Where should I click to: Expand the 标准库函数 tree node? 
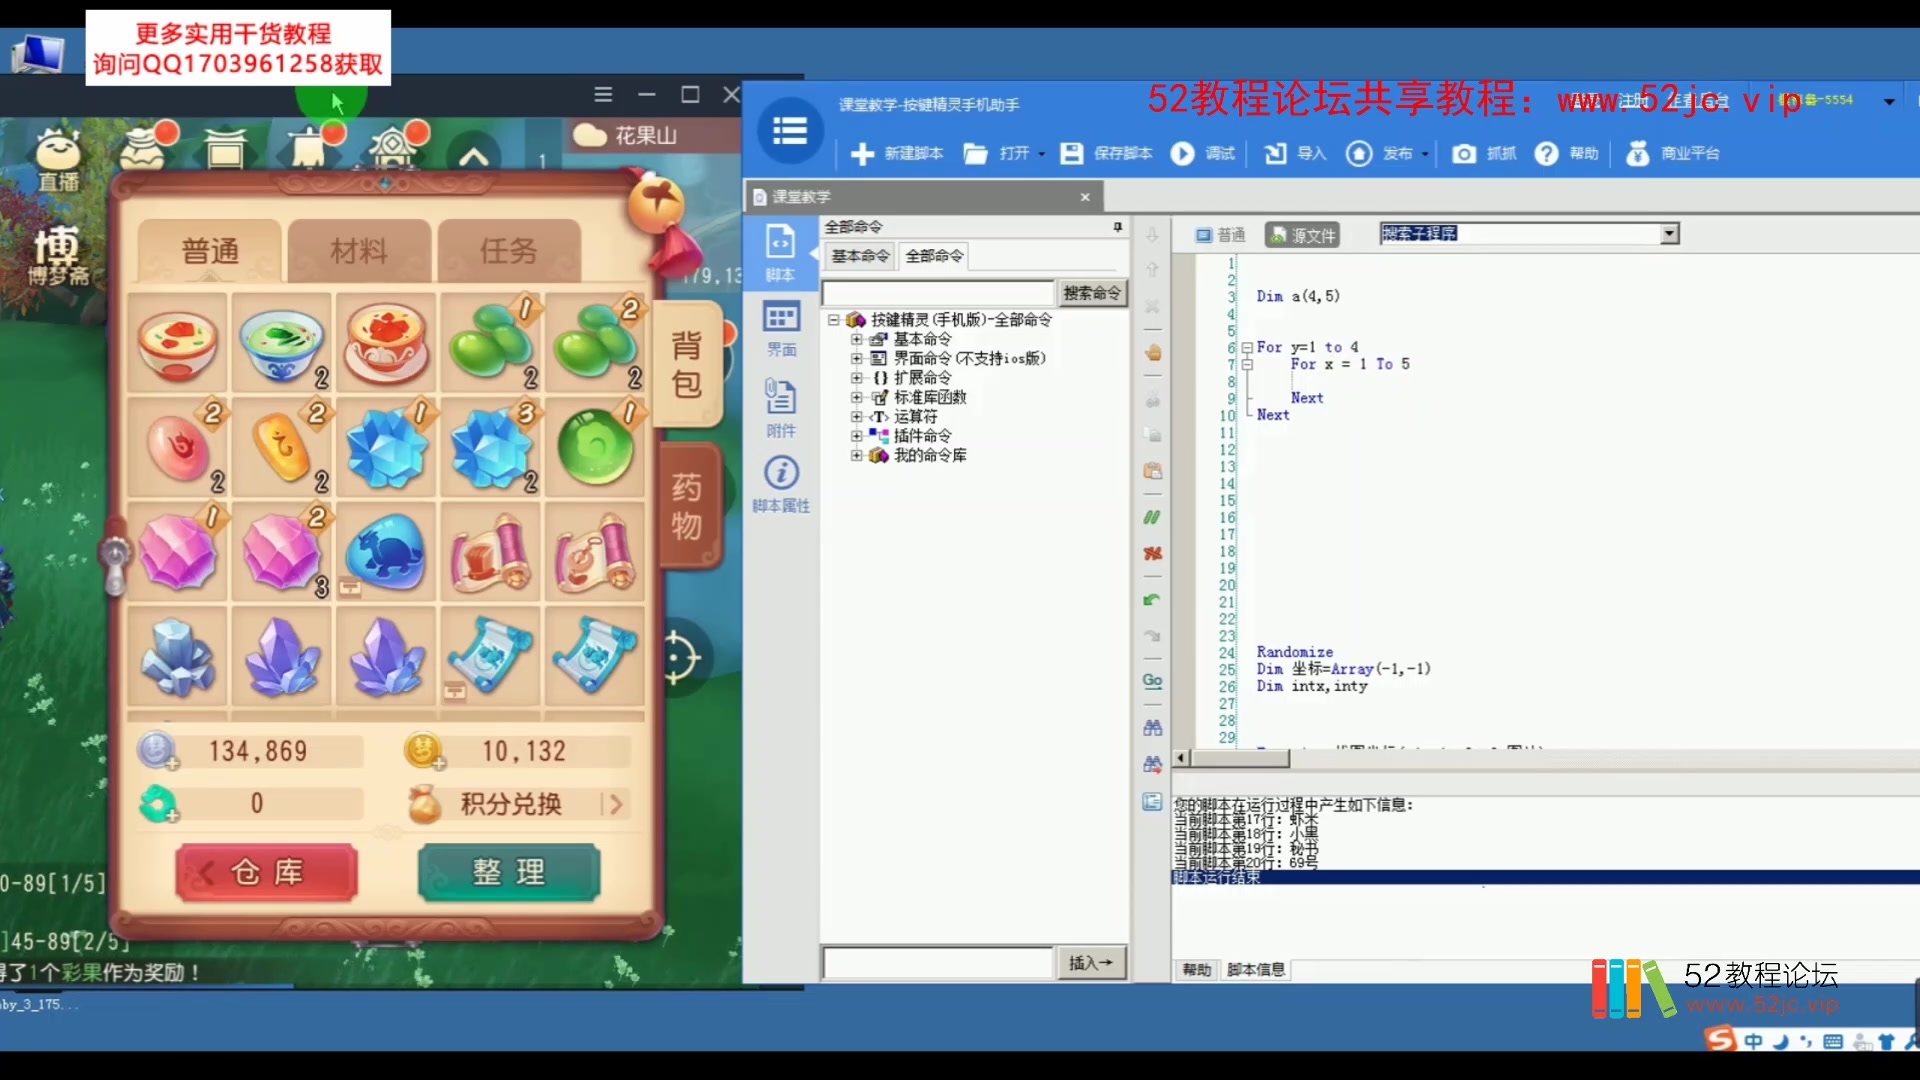click(856, 397)
